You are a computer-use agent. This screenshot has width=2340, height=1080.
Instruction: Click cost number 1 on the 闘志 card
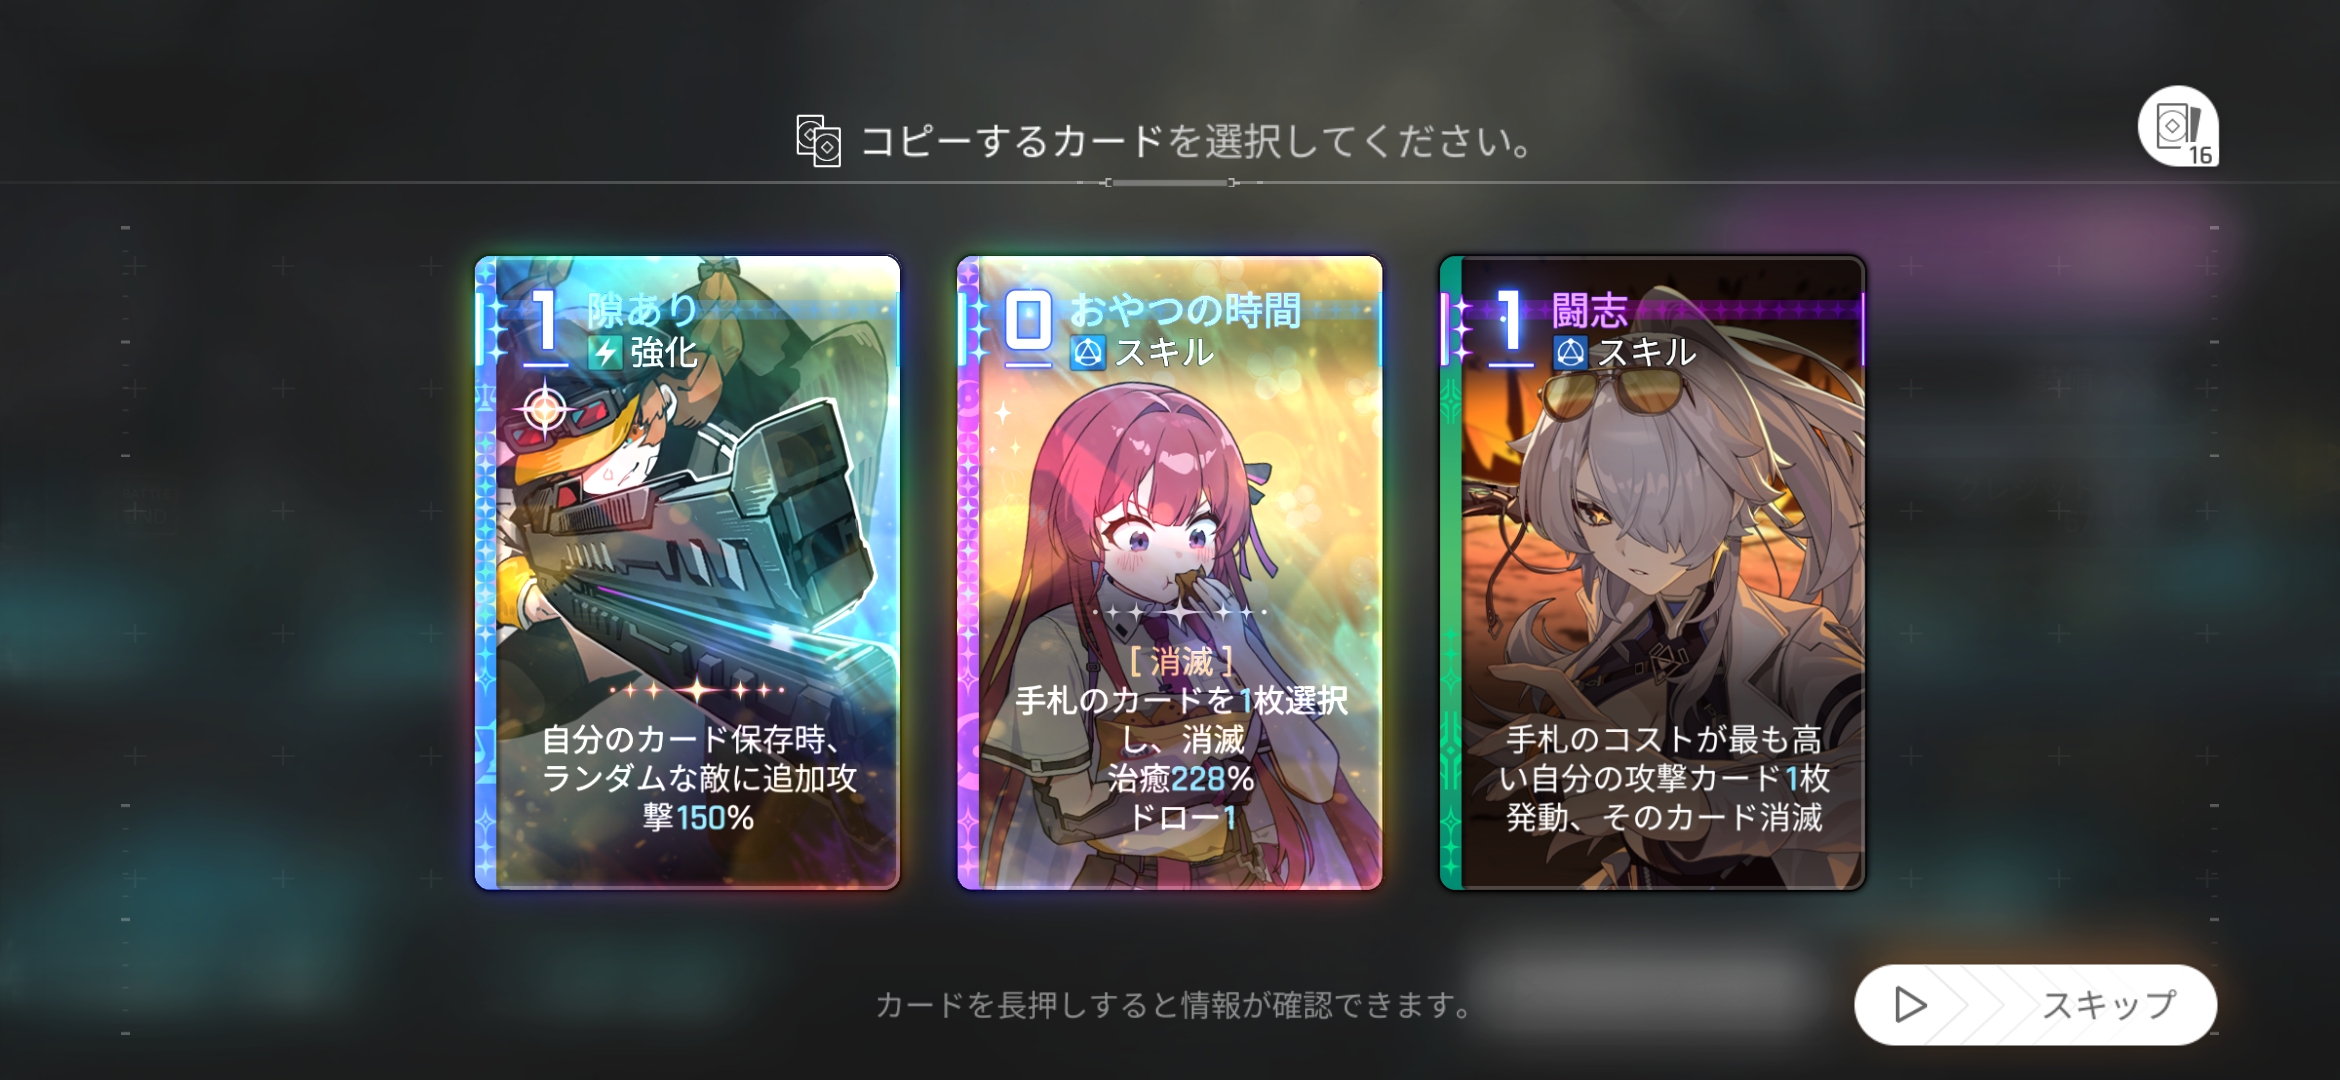coord(1510,321)
